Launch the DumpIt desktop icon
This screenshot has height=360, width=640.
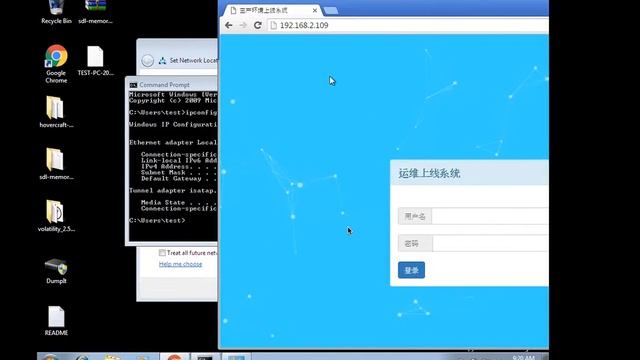56,271
